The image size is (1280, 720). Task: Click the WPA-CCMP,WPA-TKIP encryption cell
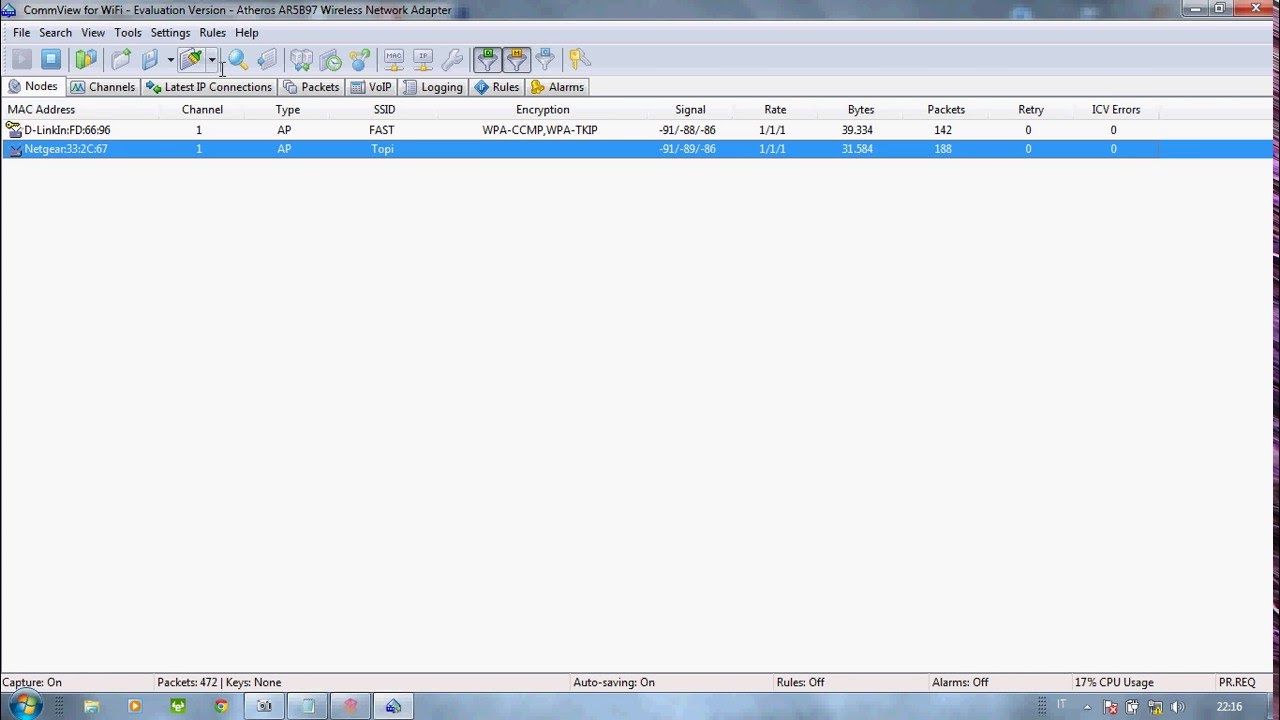tap(540, 130)
